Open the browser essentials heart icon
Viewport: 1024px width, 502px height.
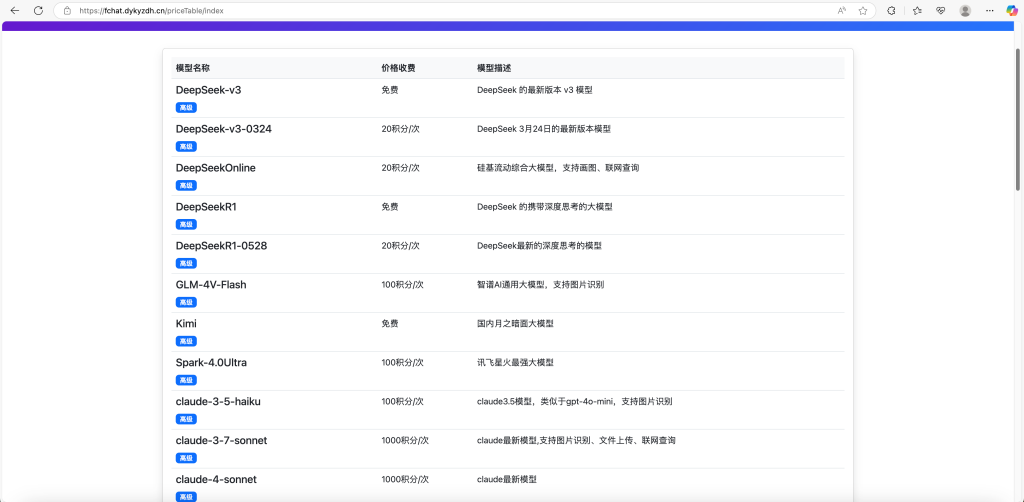point(940,10)
